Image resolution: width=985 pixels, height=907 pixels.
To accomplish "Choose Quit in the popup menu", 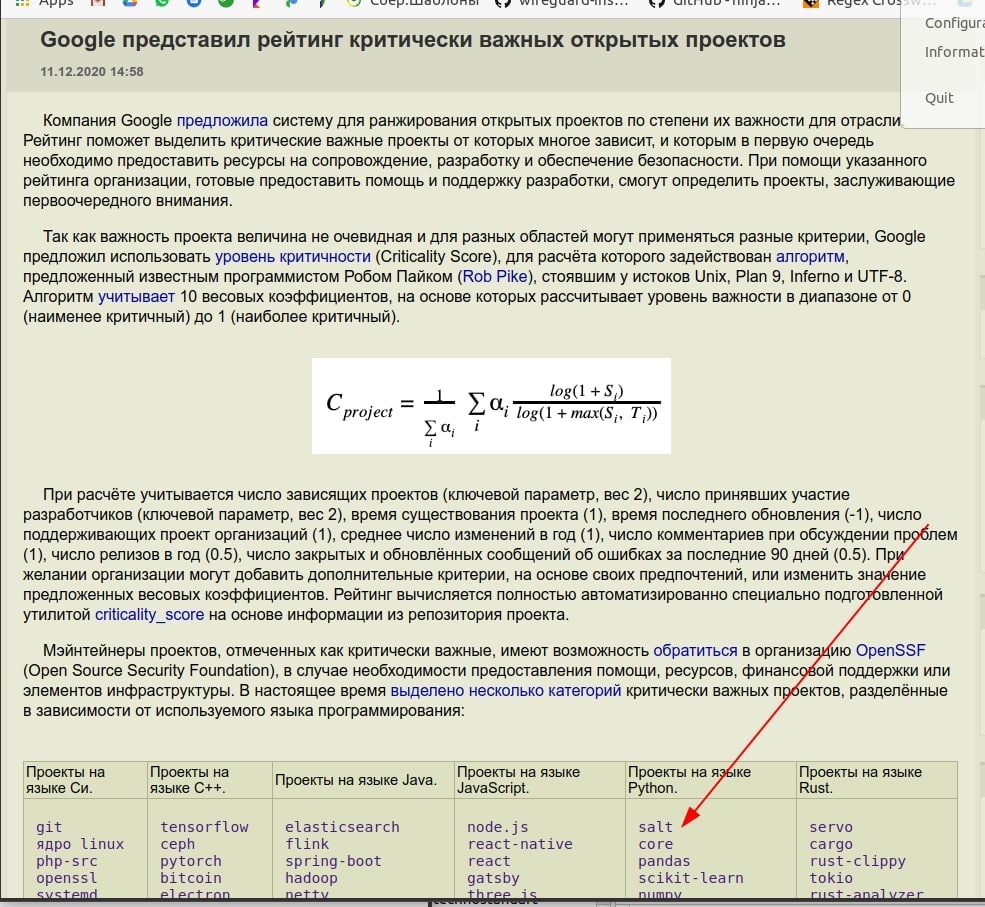I will pyautogui.click(x=939, y=98).
